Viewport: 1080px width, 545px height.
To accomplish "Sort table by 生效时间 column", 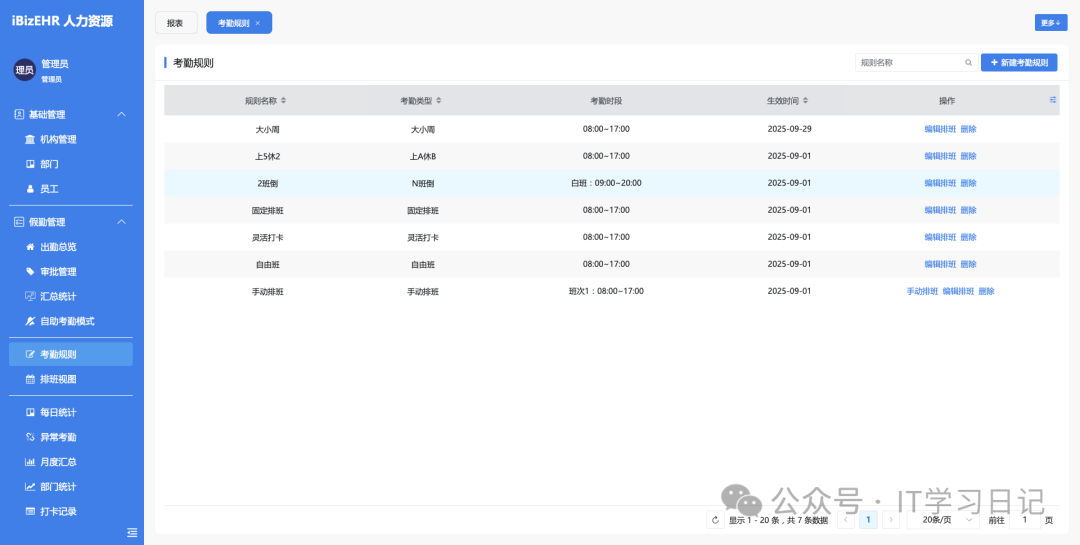I will click(806, 101).
